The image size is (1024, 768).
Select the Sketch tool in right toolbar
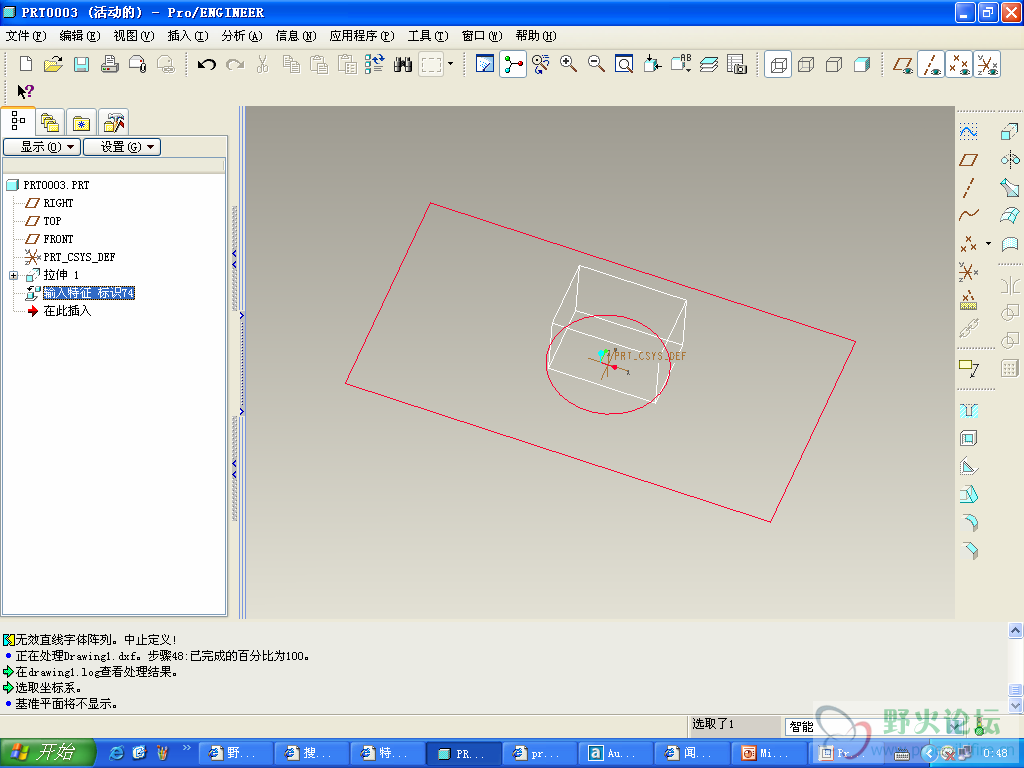point(968,131)
